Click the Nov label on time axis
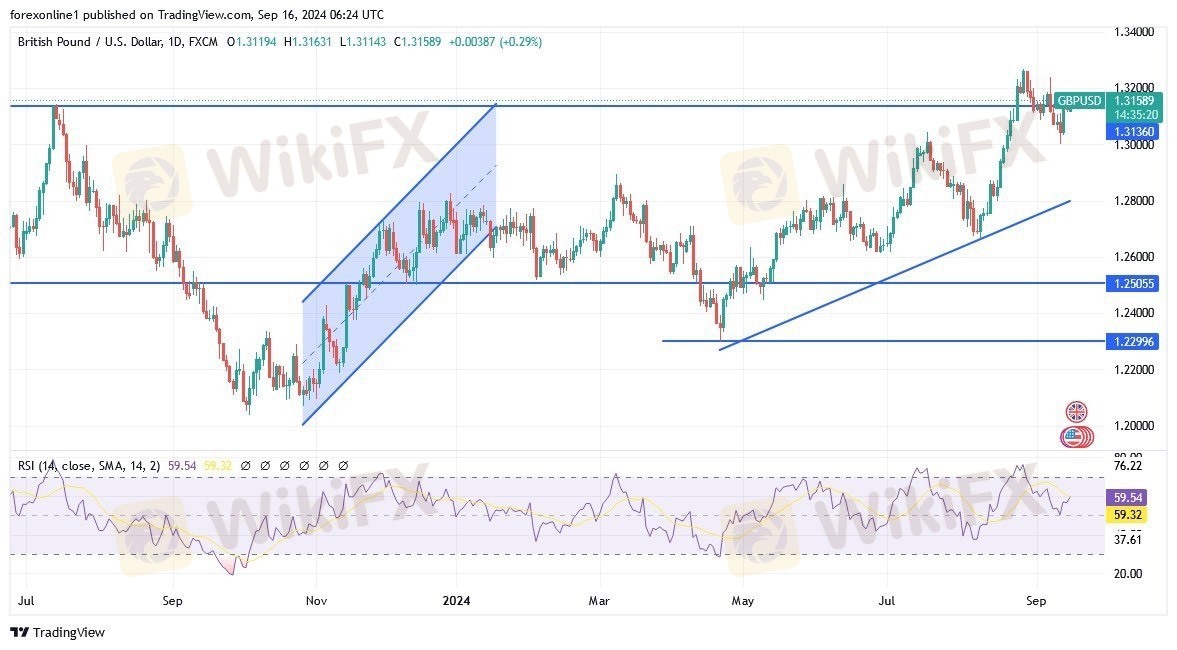The image size is (1177, 650). point(316,600)
